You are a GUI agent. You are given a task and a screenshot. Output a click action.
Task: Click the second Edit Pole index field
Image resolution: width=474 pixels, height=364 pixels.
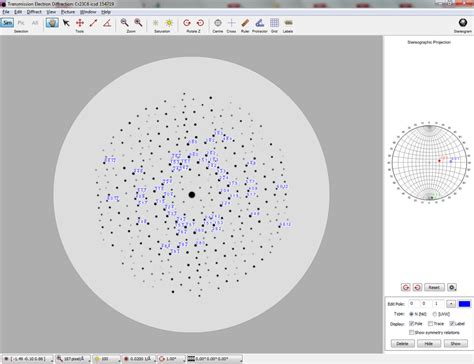426,304
